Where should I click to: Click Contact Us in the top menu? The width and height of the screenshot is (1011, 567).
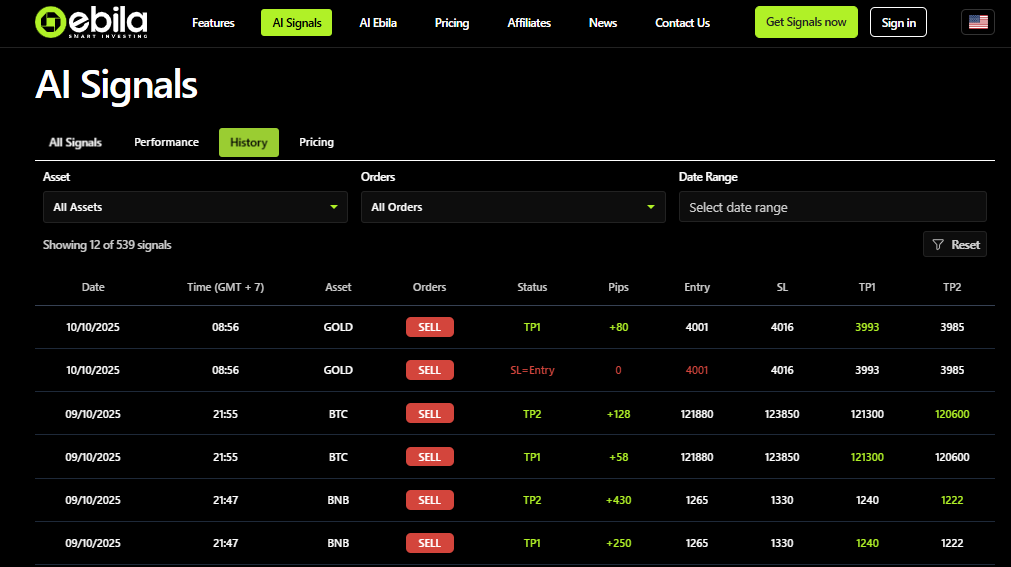(682, 23)
